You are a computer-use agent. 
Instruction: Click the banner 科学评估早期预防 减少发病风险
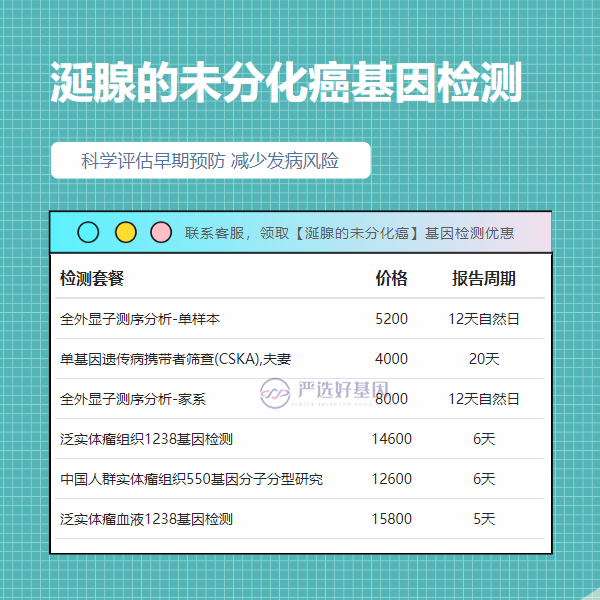click(210, 160)
